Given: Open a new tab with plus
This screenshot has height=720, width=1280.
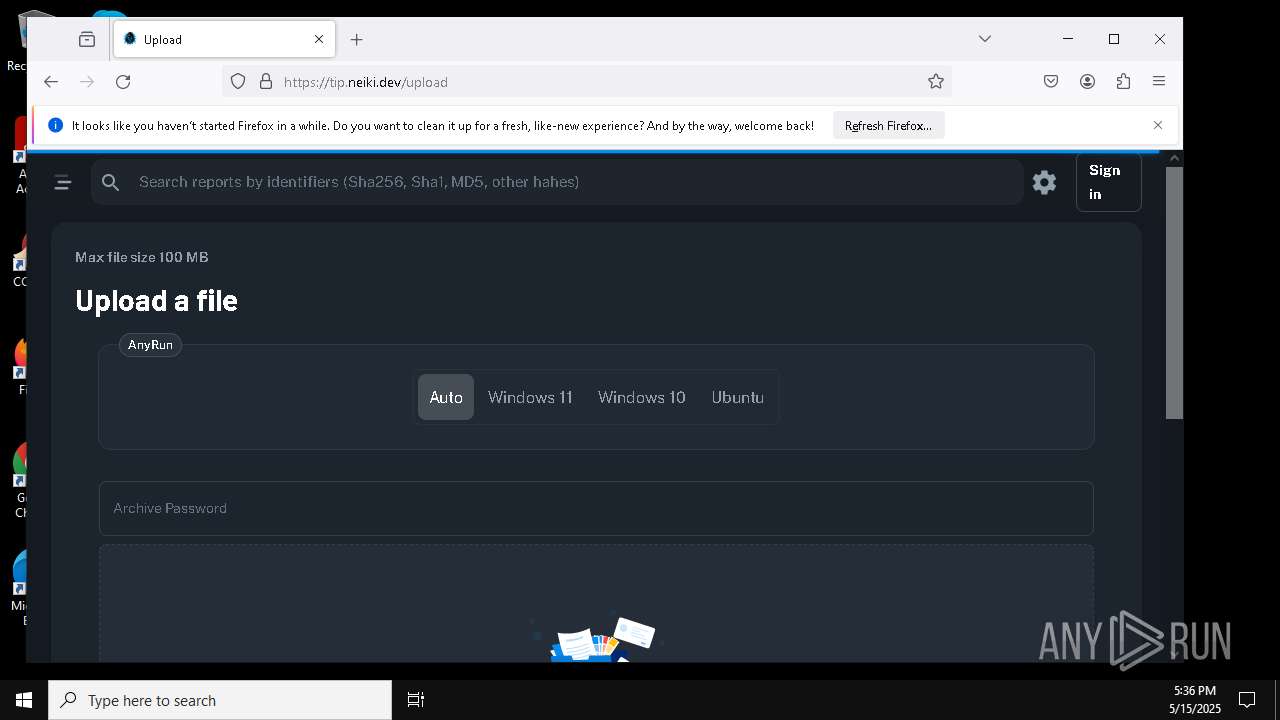Looking at the screenshot, I should (x=356, y=39).
